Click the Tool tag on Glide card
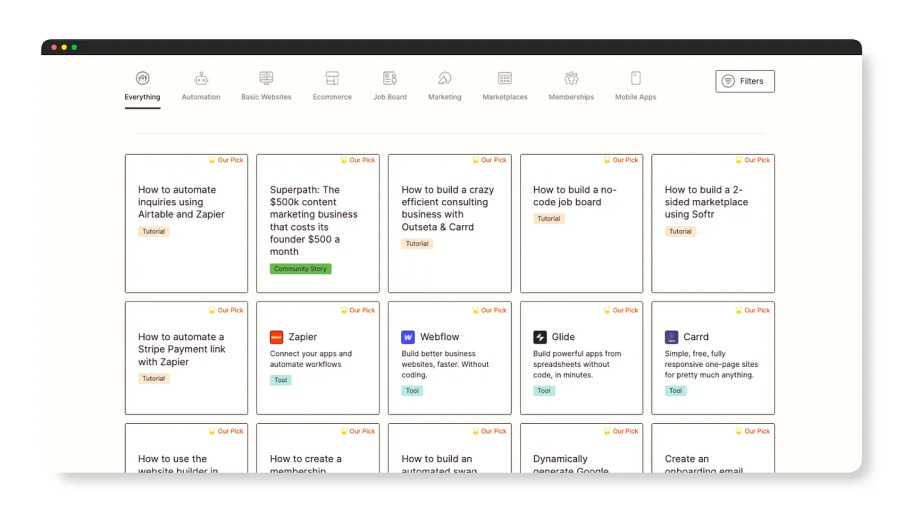 pyautogui.click(x=544, y=391)
